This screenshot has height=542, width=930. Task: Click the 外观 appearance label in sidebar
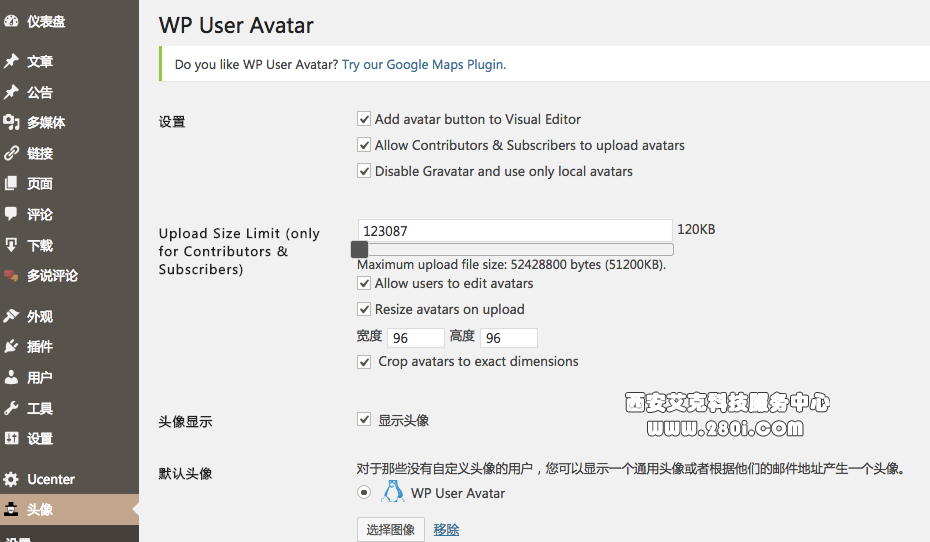pos(40,317)
